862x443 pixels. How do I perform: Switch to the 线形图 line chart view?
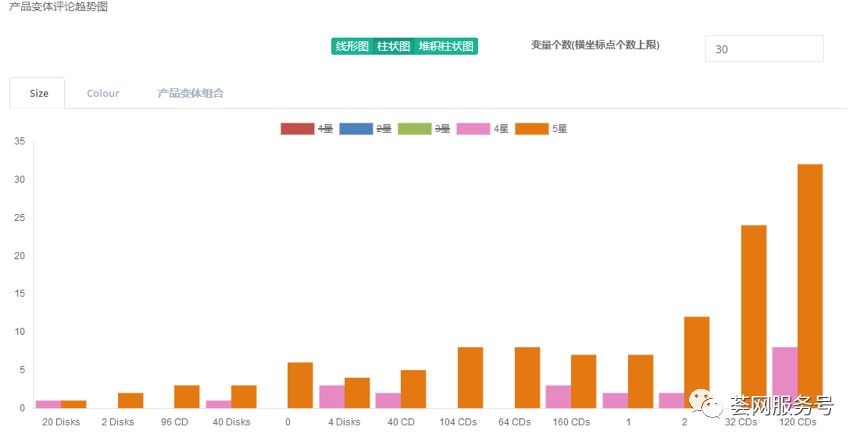[351, 46]
